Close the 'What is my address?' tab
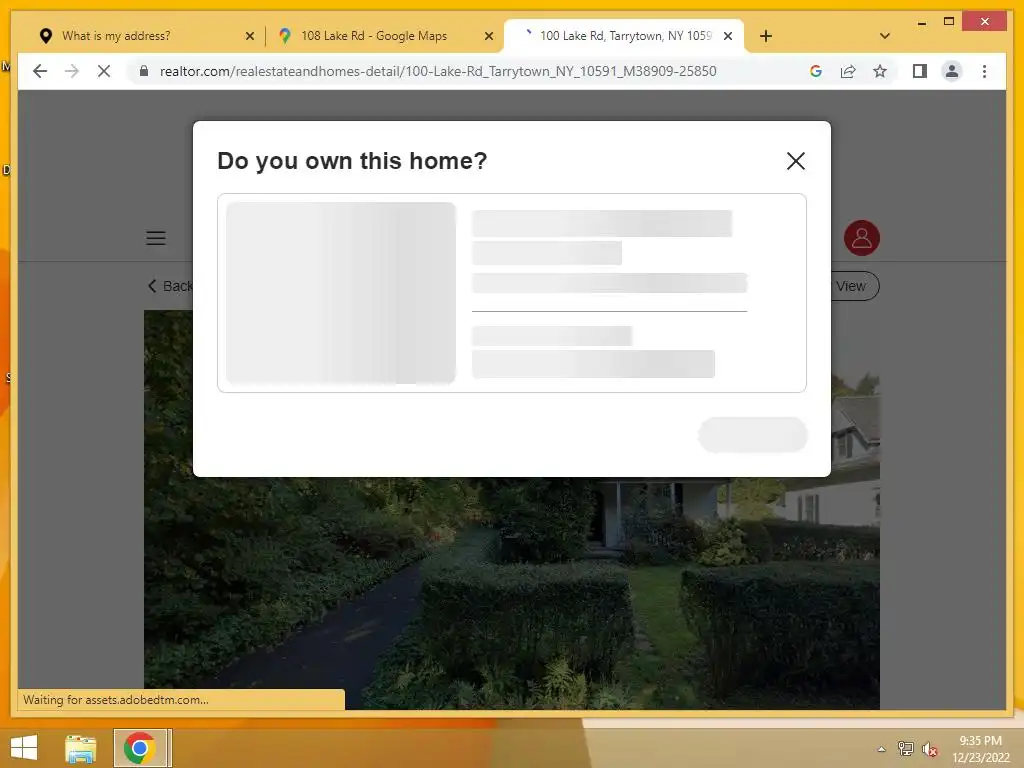1024x768 pixels. 249,36
